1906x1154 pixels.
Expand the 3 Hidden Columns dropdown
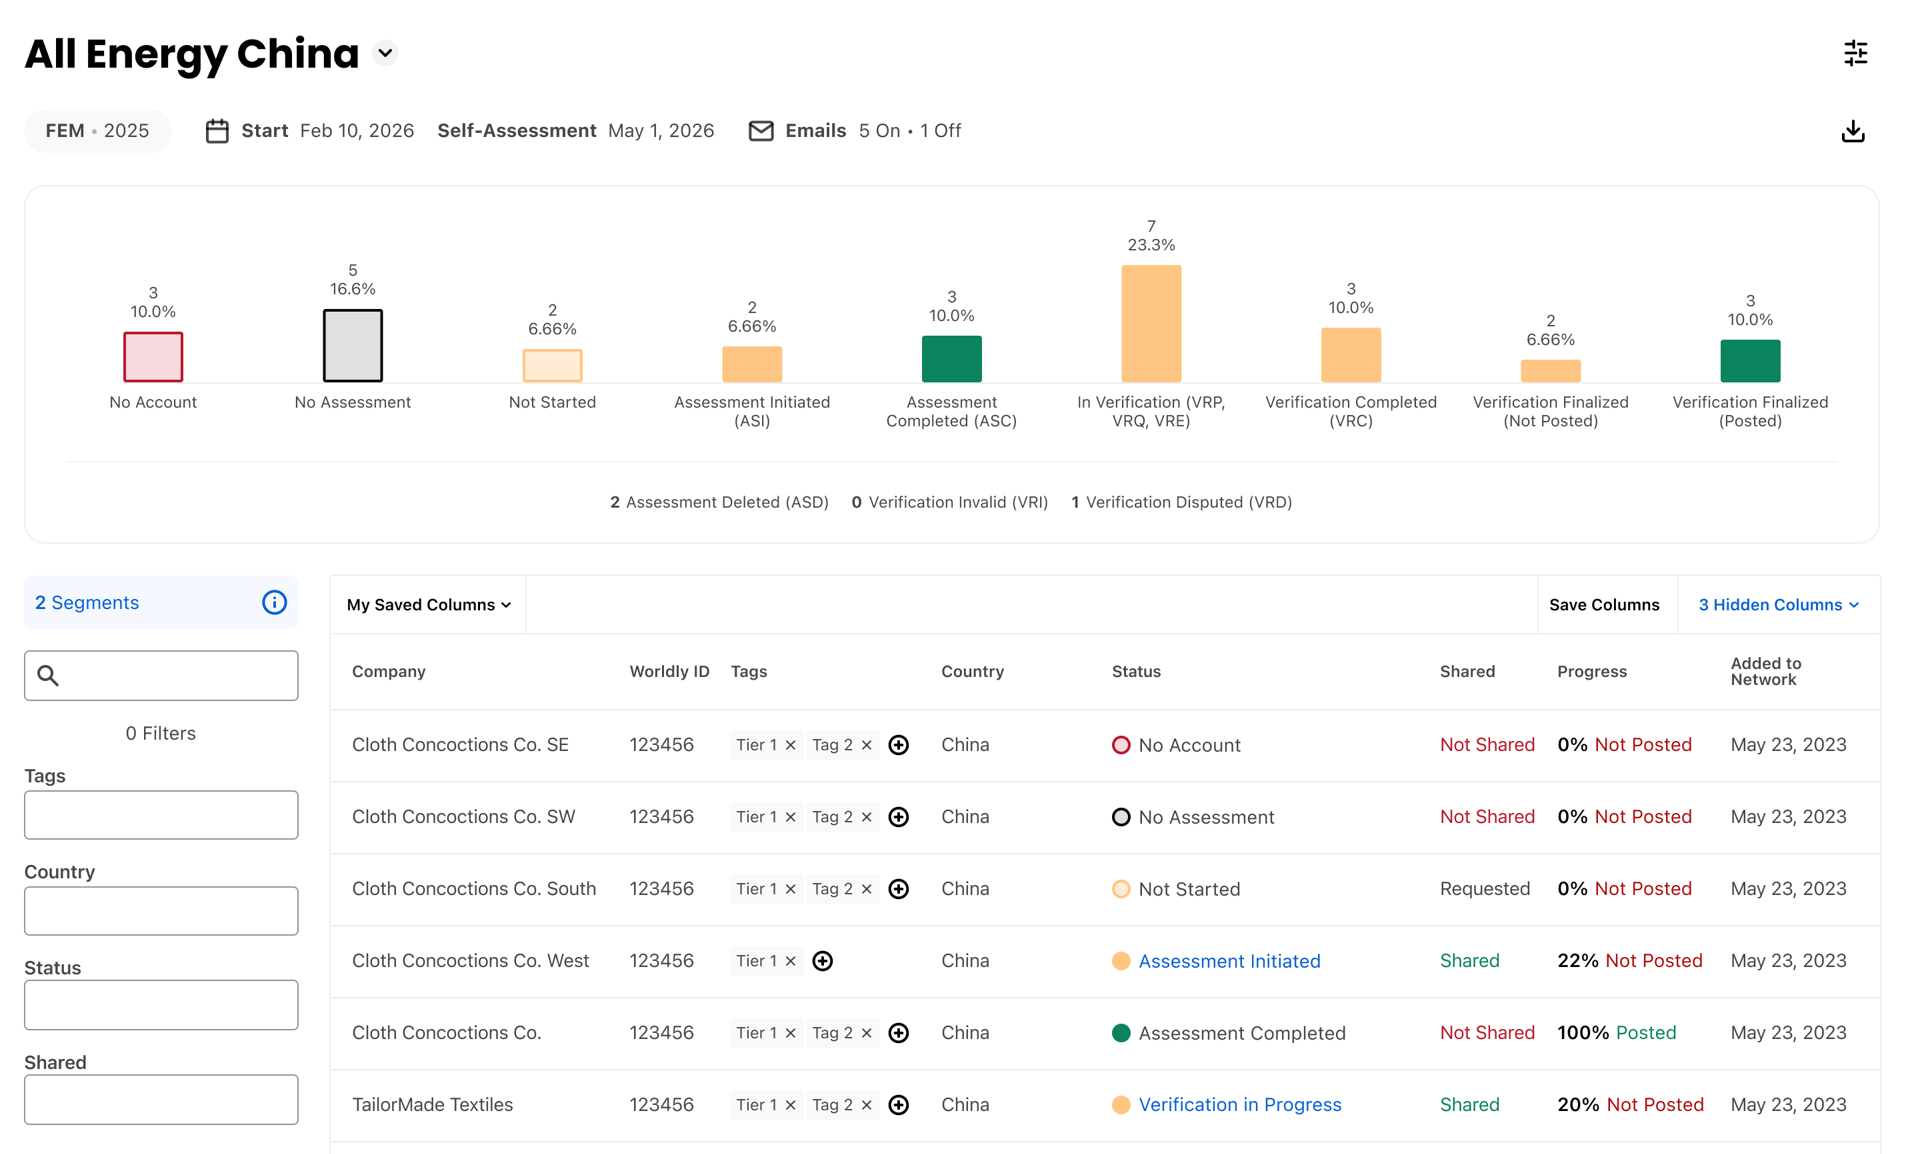(x=1778, y=605)
